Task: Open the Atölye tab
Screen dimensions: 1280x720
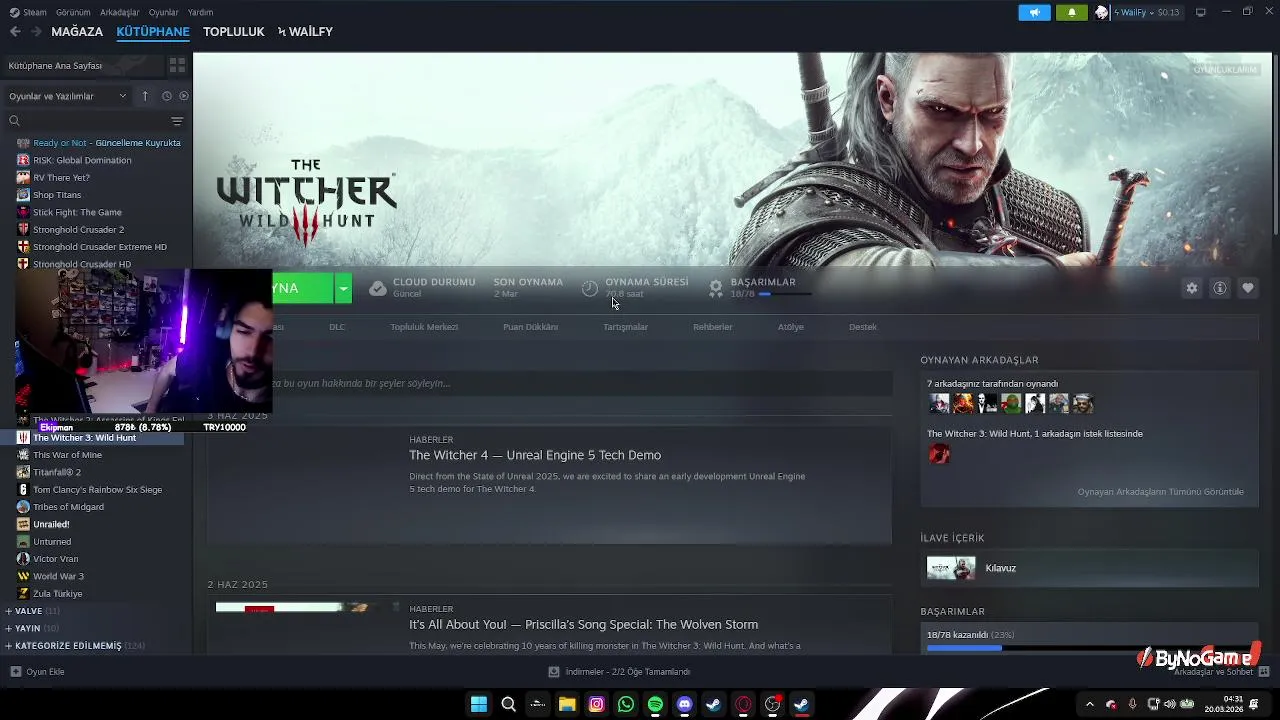Action: (791, 327)
